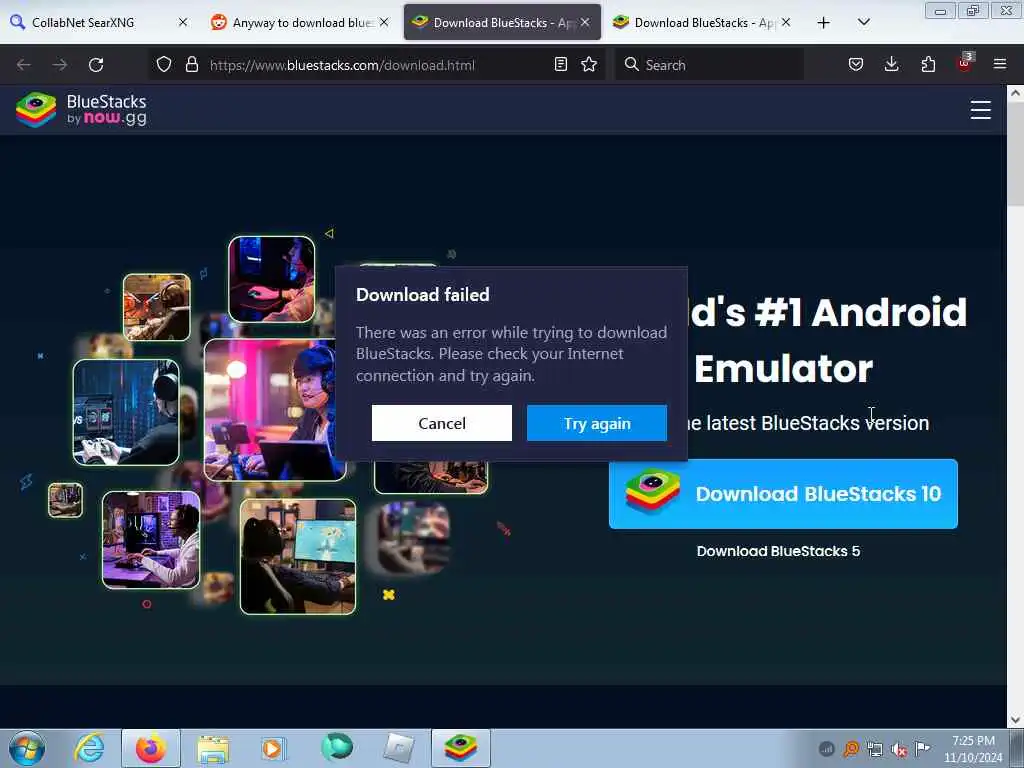Open the extensions puzzle icon
Image resolution: width=1024 pixels, height=768 pixels.
click(928, 64)
